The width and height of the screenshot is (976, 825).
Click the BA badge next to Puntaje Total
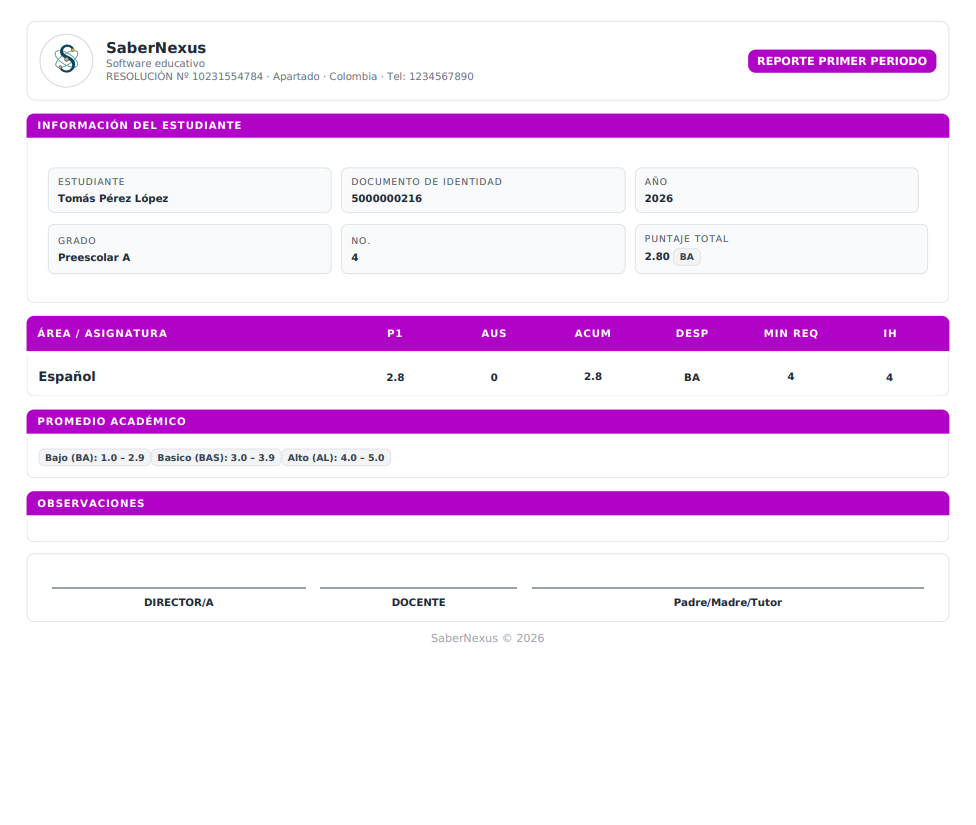[x=687, y=257]
